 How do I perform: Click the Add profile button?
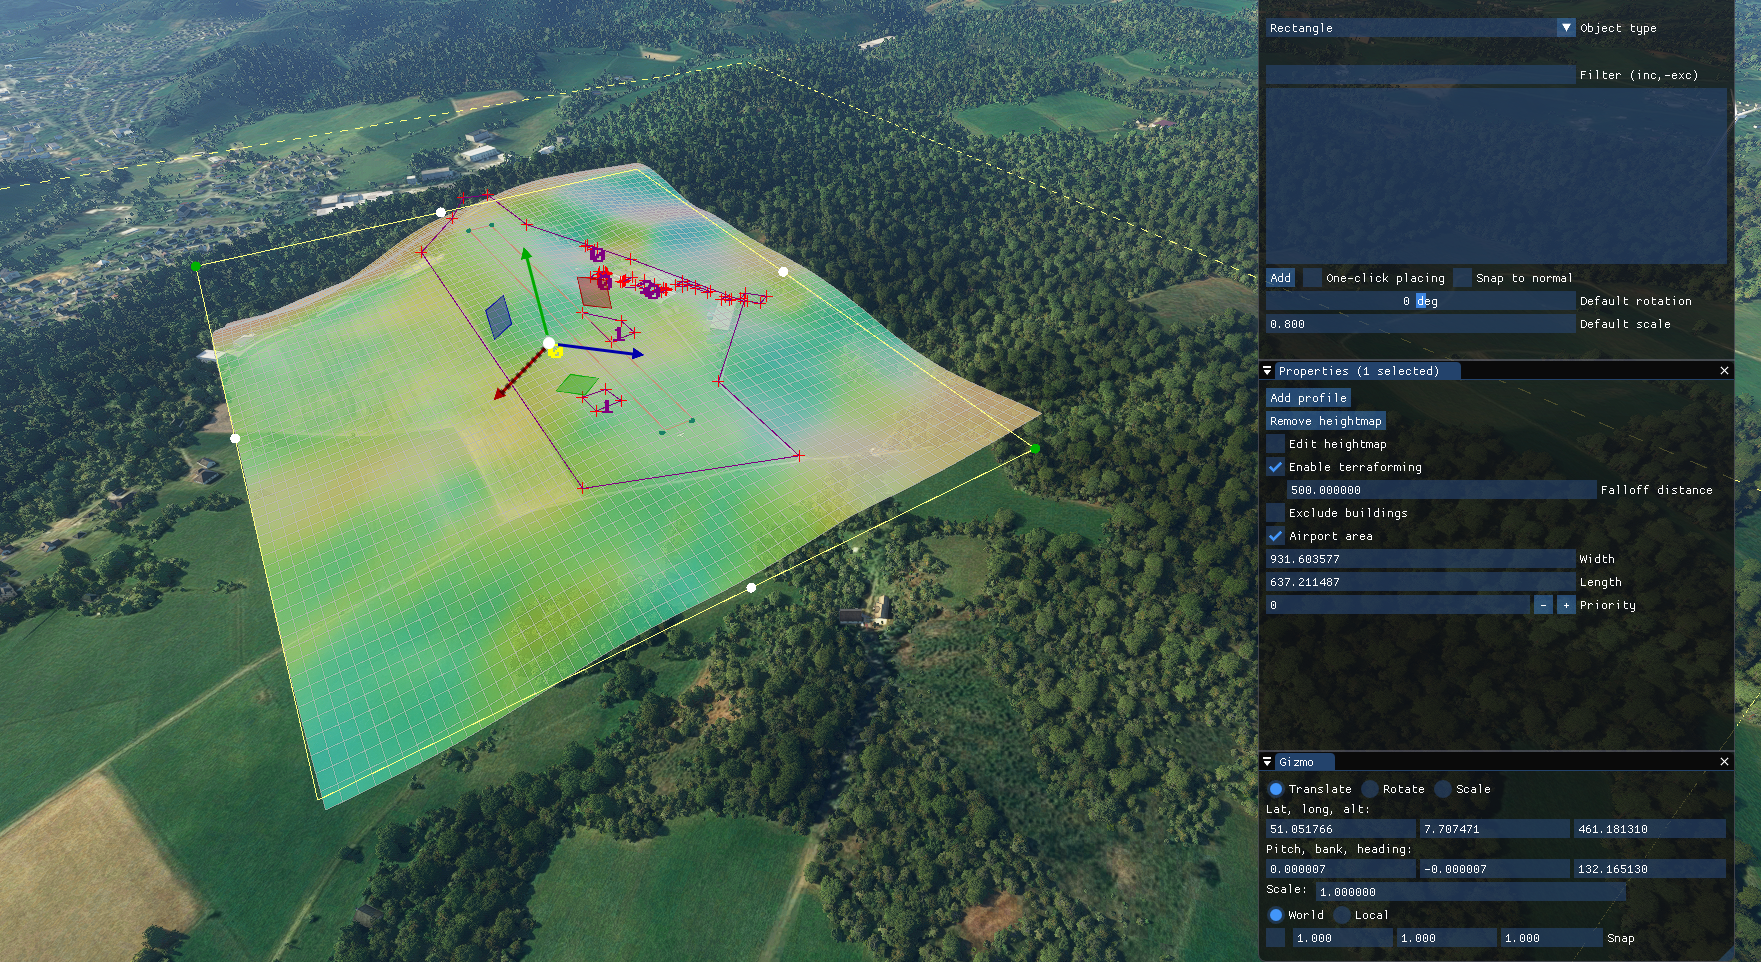click(x=1308, y=398)
